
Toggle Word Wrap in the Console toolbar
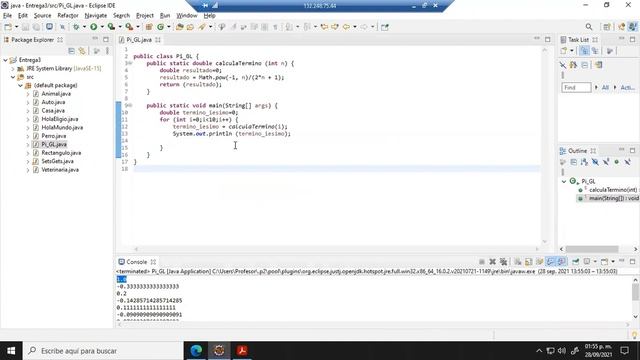540,262
